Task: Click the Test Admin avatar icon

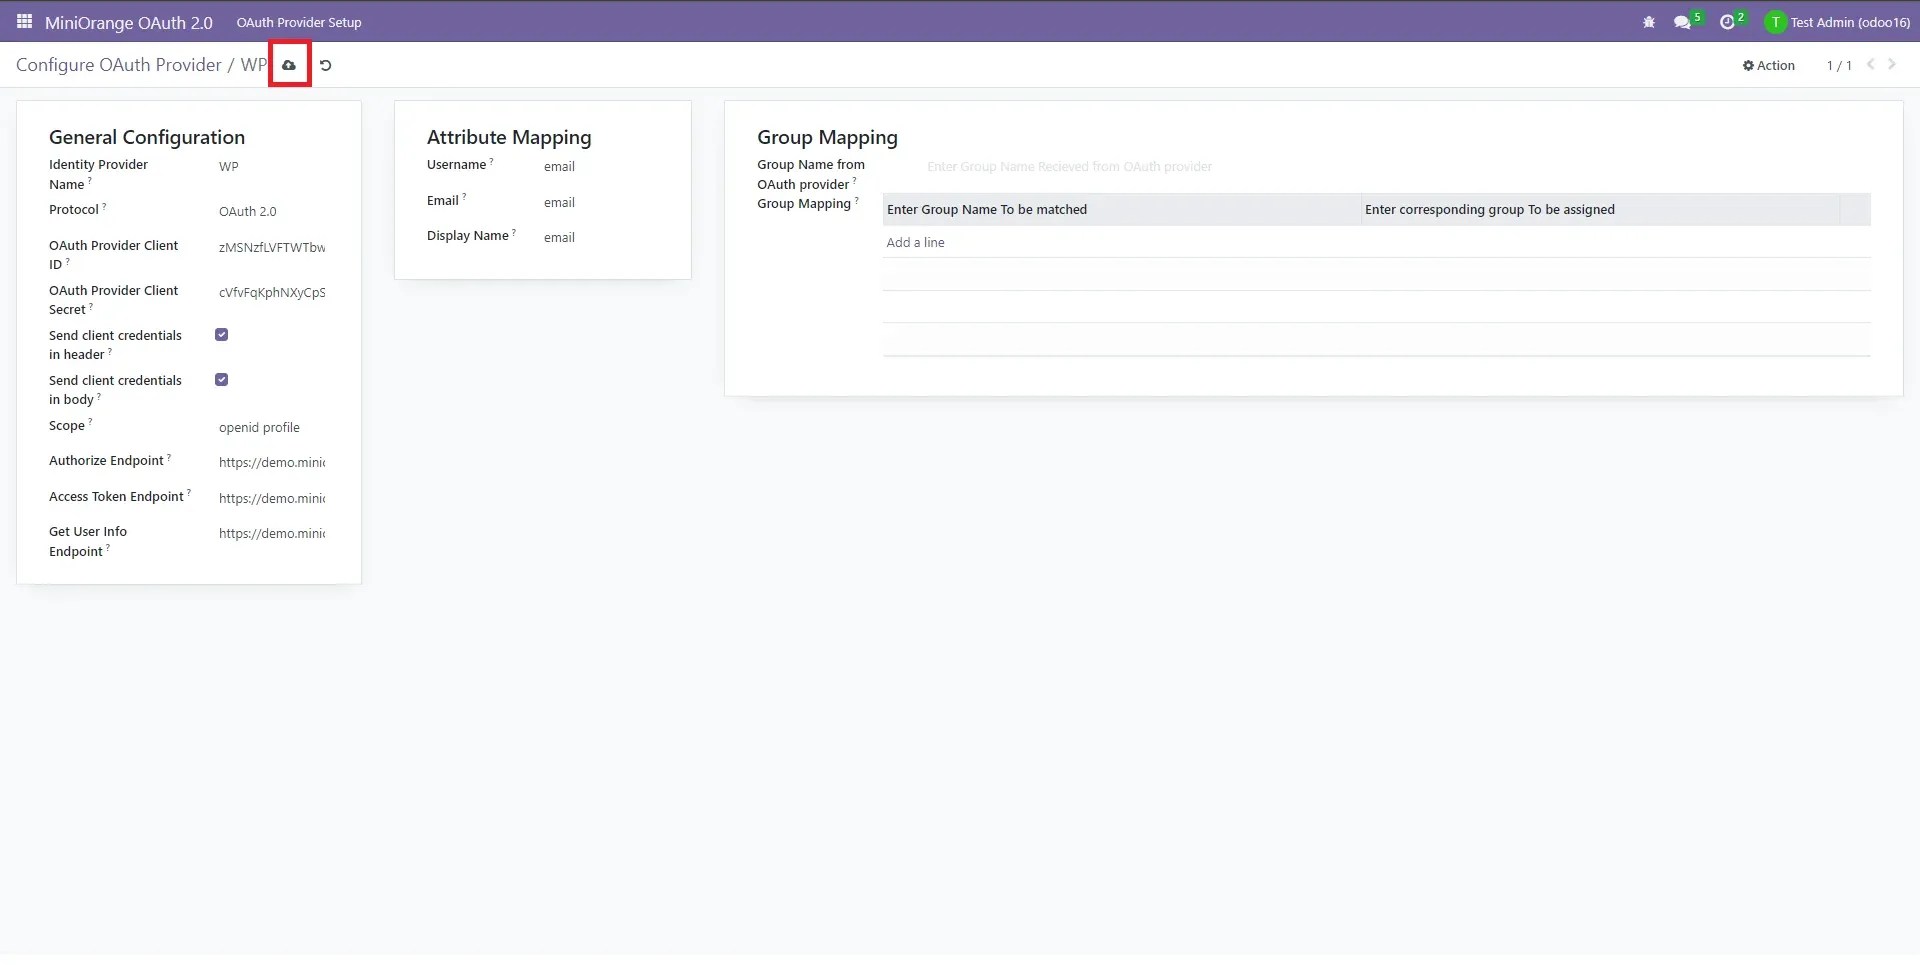Action: [x=1775, y=21]
